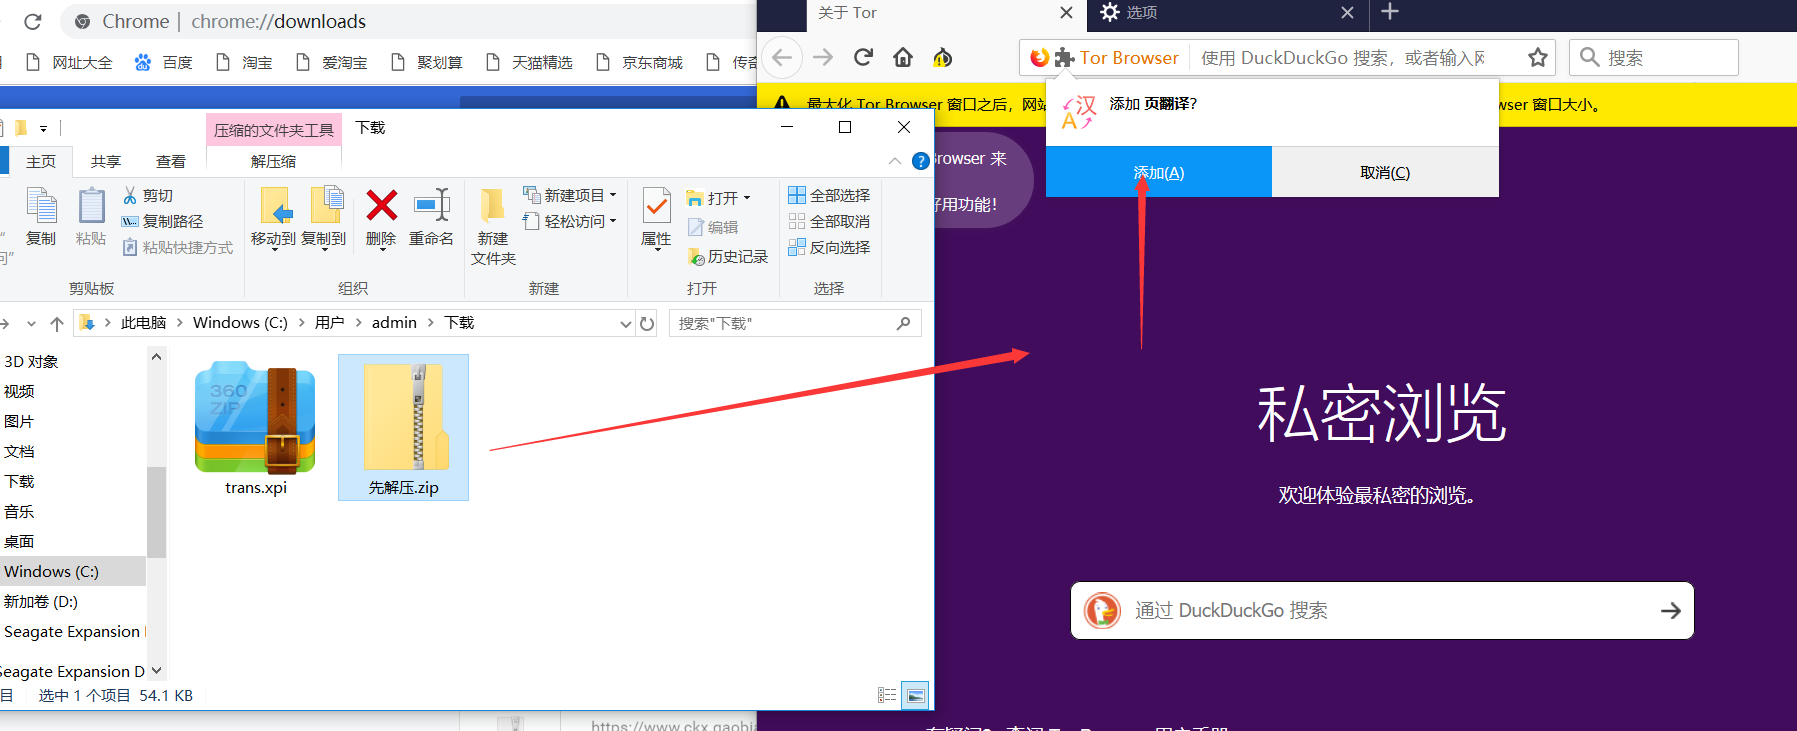Click the DuckDuckGo search field on page
This screenshot has width=1797, height=731.
(x=1382, y=610)
